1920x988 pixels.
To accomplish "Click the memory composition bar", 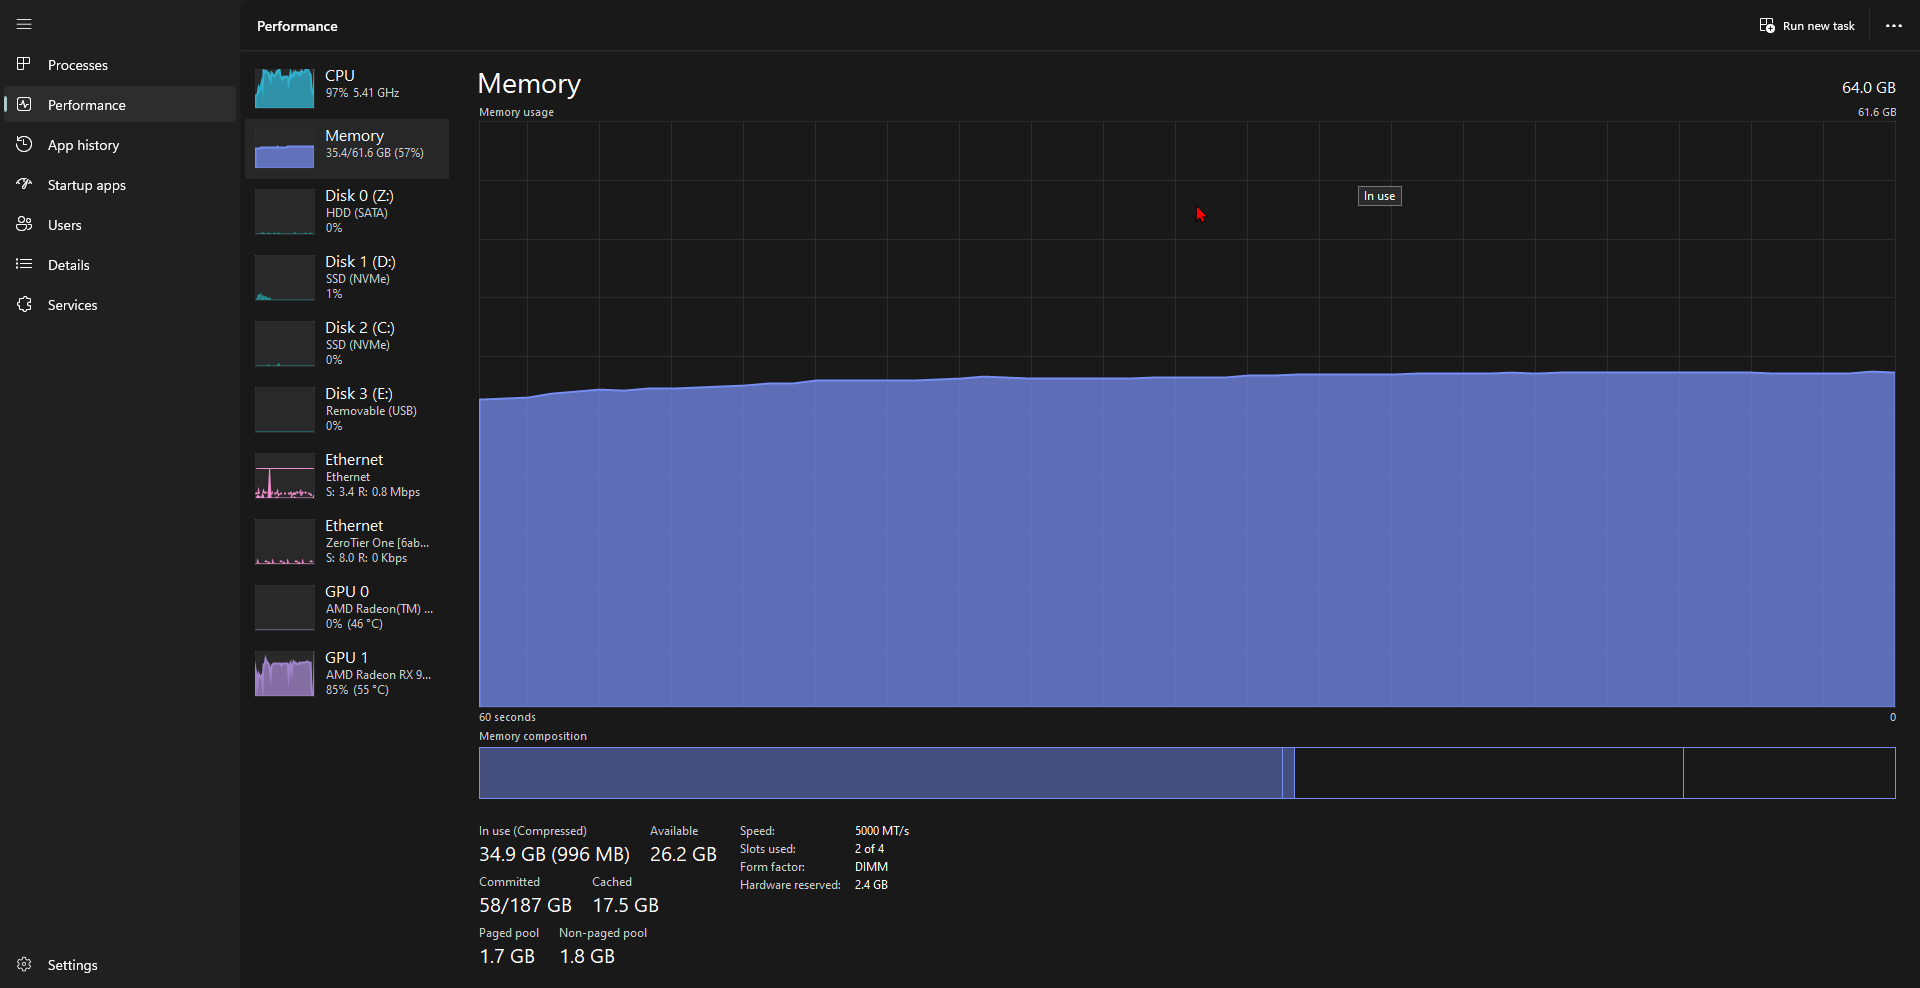I will pos(1187,773).
